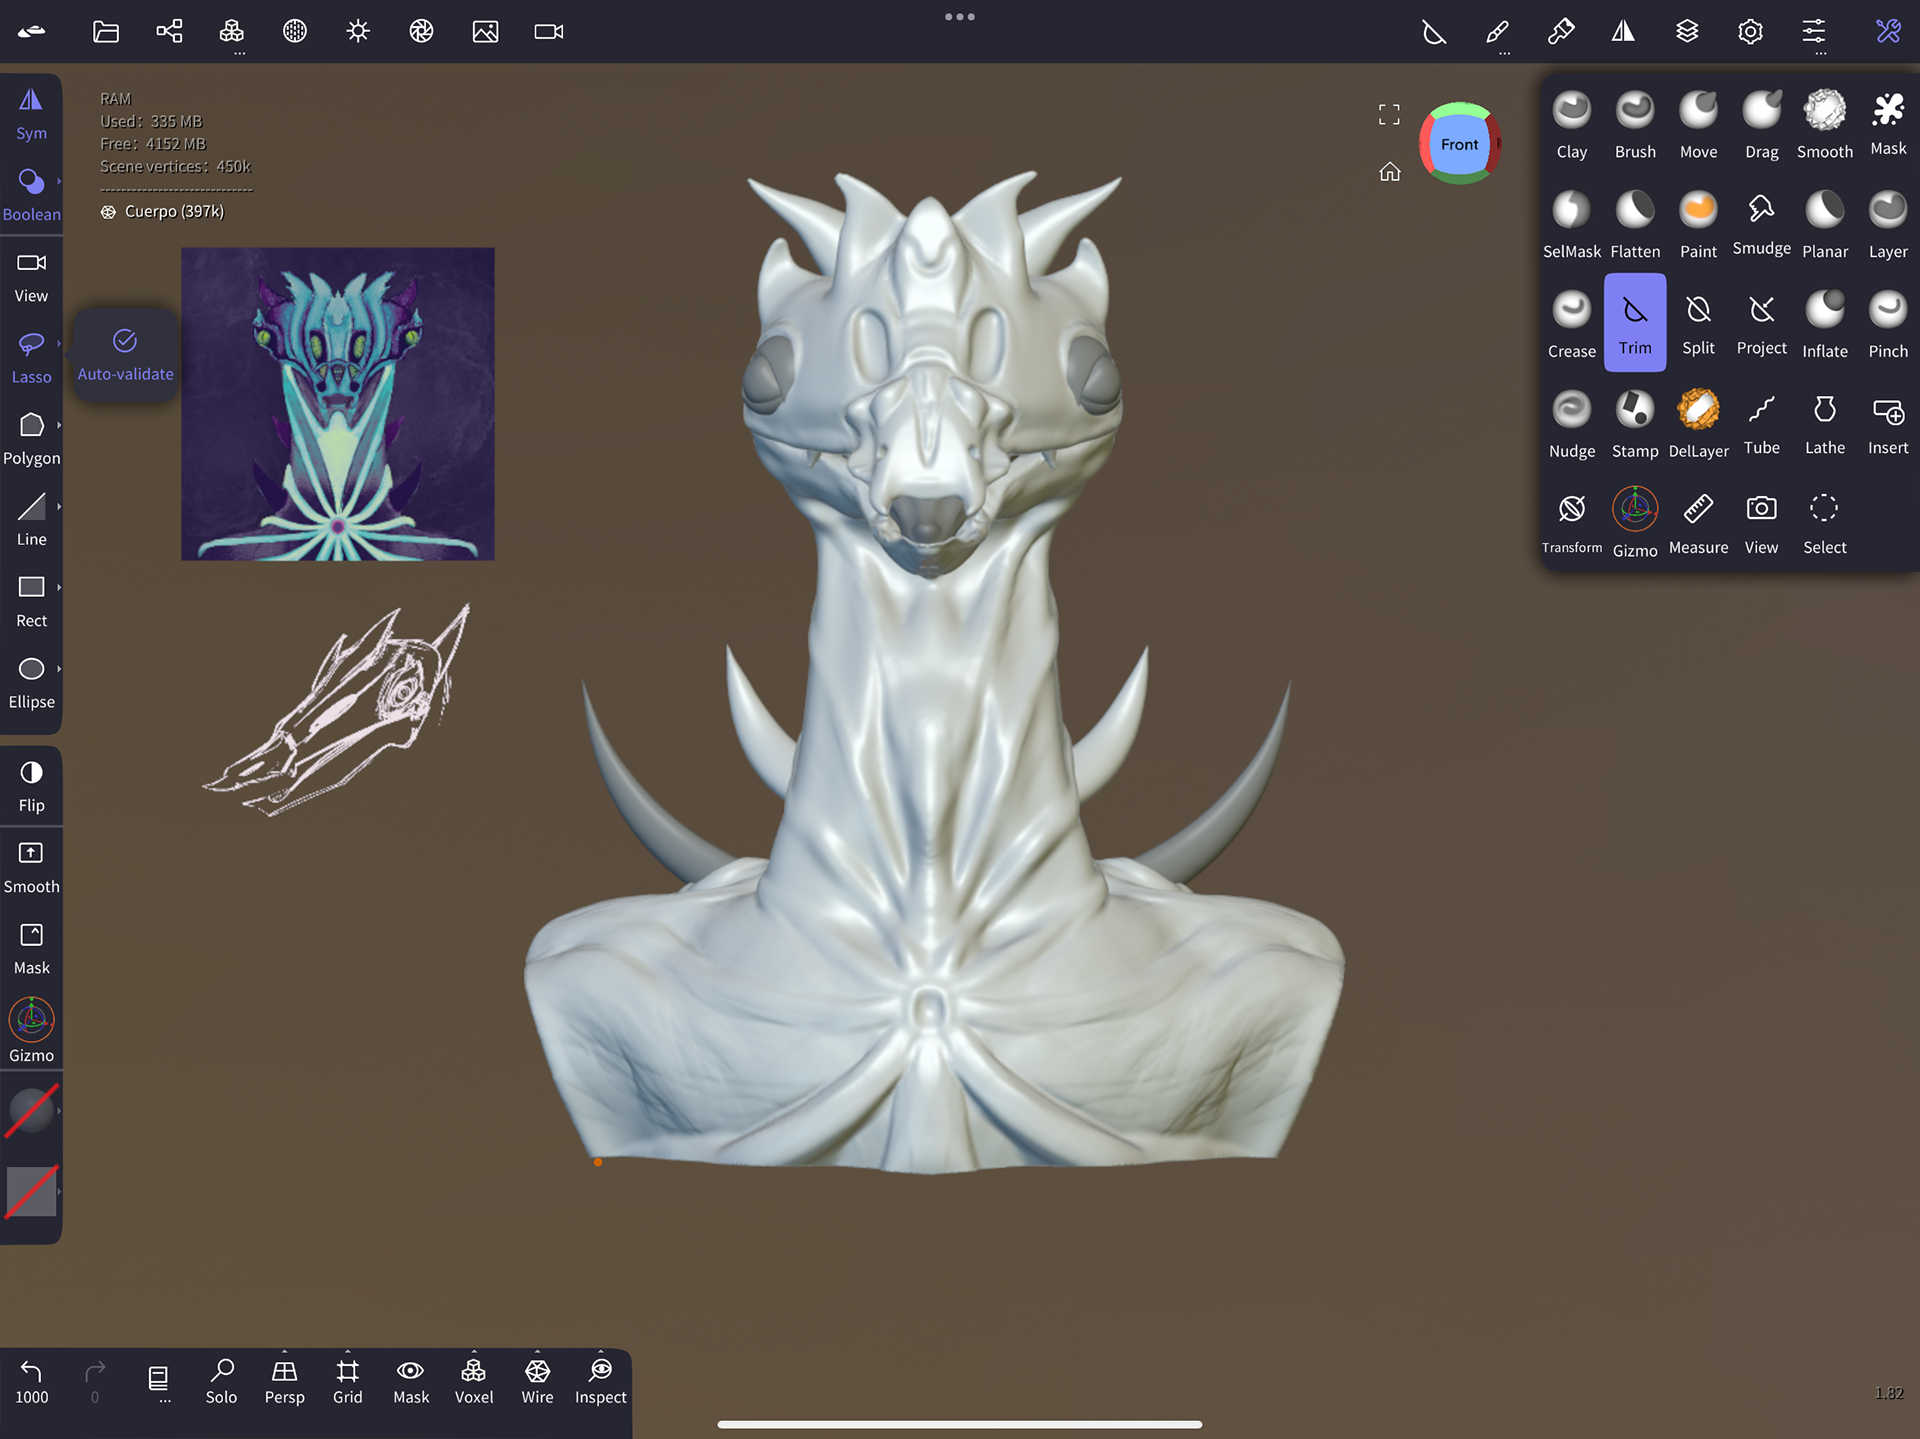
Task: Enter fullscreen viewport mode
Action: tap(1389, 114)
